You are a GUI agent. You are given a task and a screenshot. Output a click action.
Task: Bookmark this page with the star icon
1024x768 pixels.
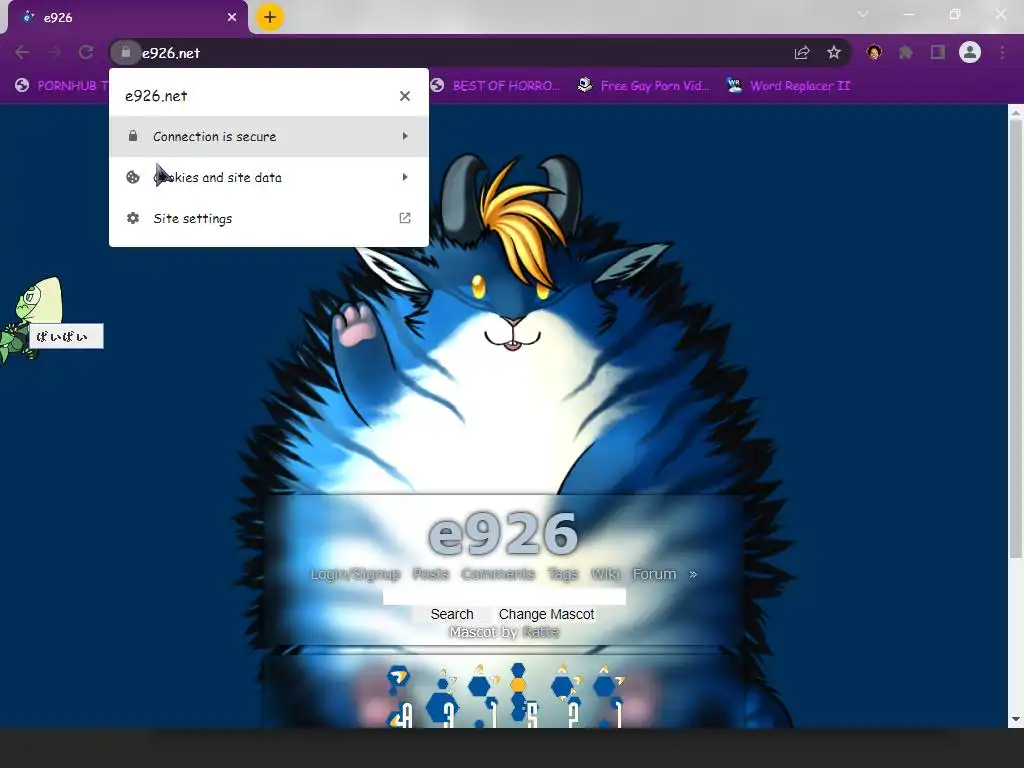(834, 53)
